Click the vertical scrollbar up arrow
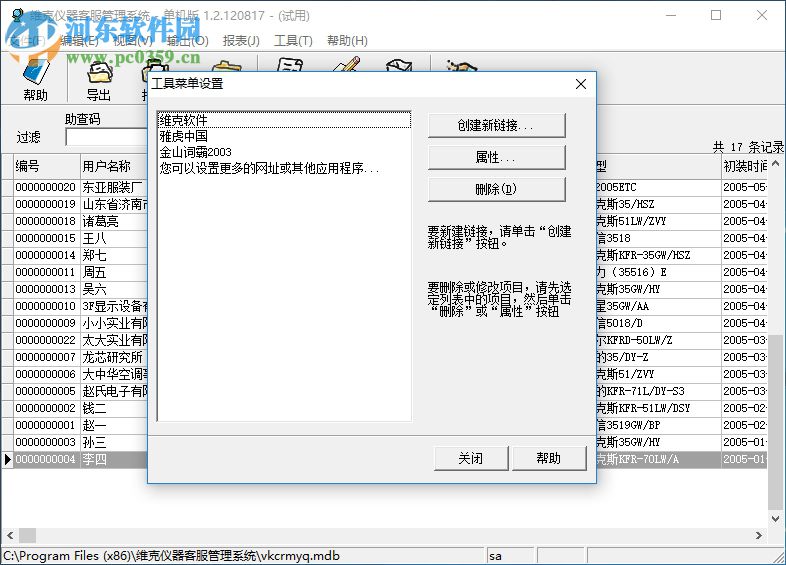Screen dimensions: 786x565 coord(775,163)
